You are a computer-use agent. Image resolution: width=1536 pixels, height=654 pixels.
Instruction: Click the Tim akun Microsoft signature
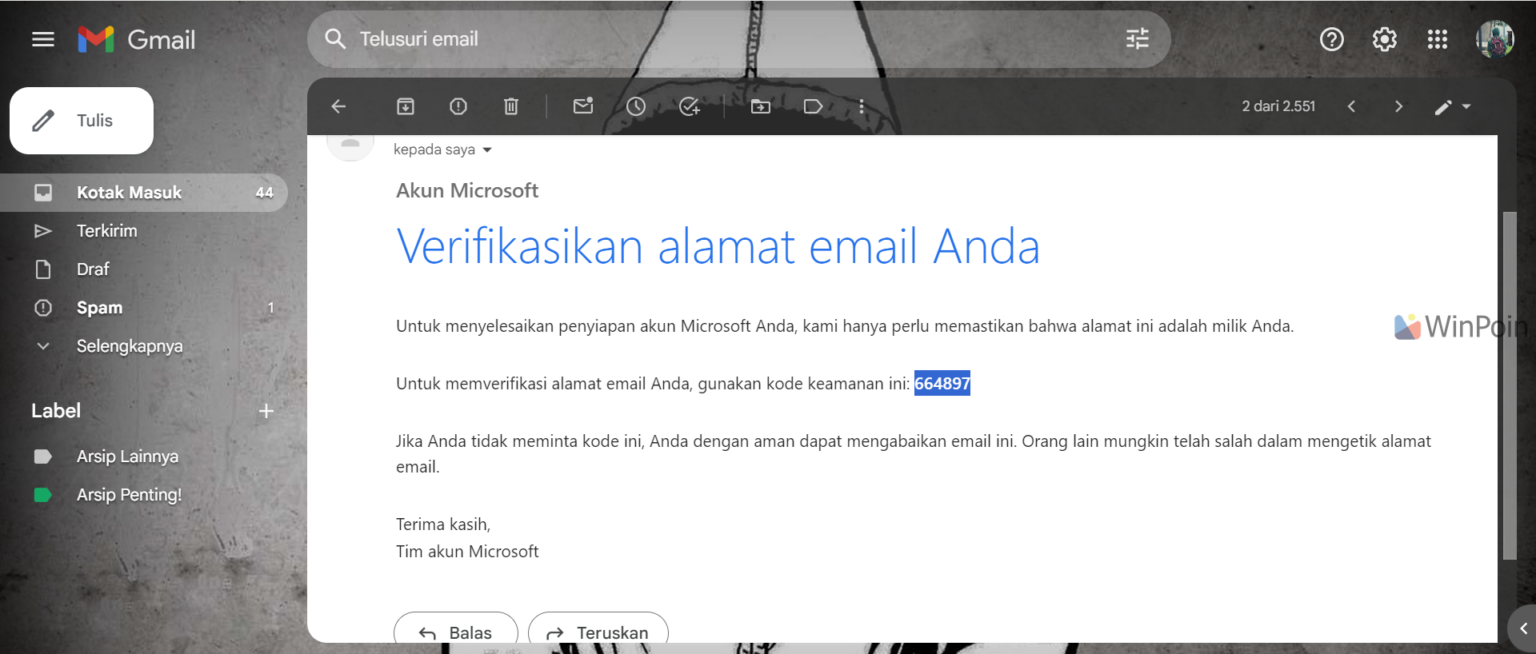(467, 551)
